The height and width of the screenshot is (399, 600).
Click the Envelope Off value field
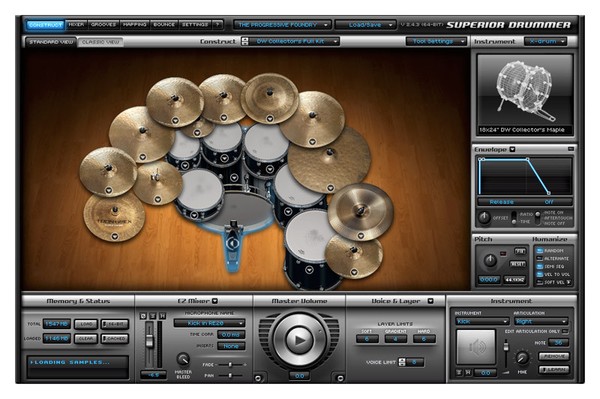pyautogui.click(x=549, y=202)
